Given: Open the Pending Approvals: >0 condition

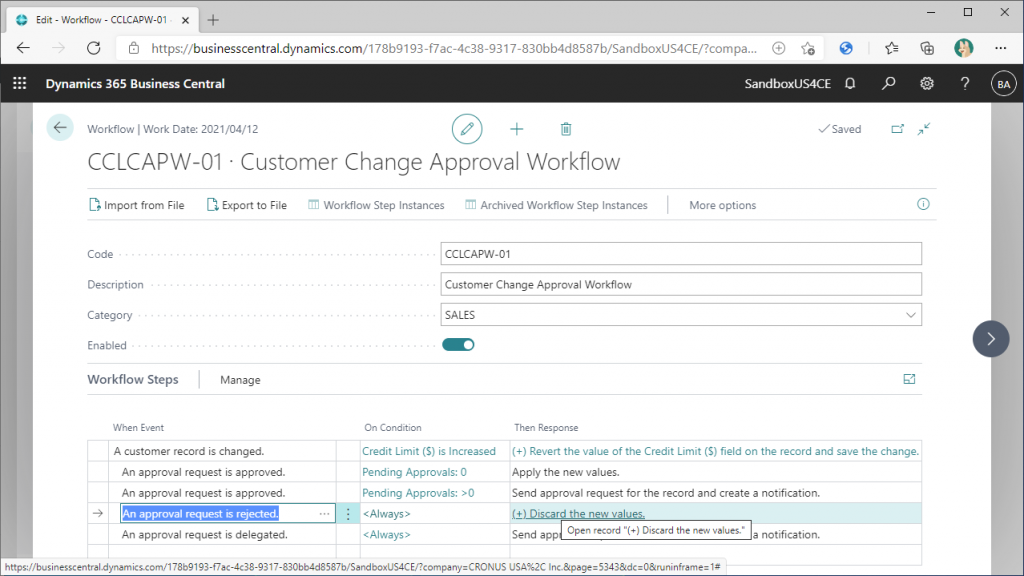Looking at the screenshot, I should 418,493.
